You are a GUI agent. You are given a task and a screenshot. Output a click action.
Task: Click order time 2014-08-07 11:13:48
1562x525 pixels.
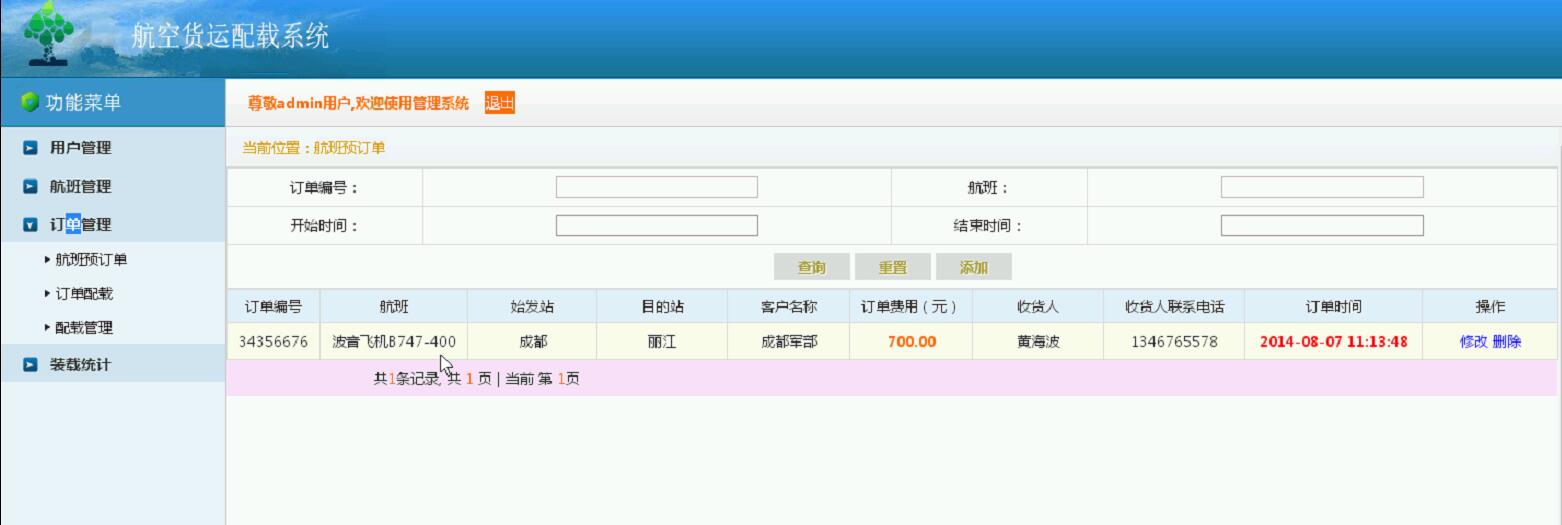pos(1334,342)
